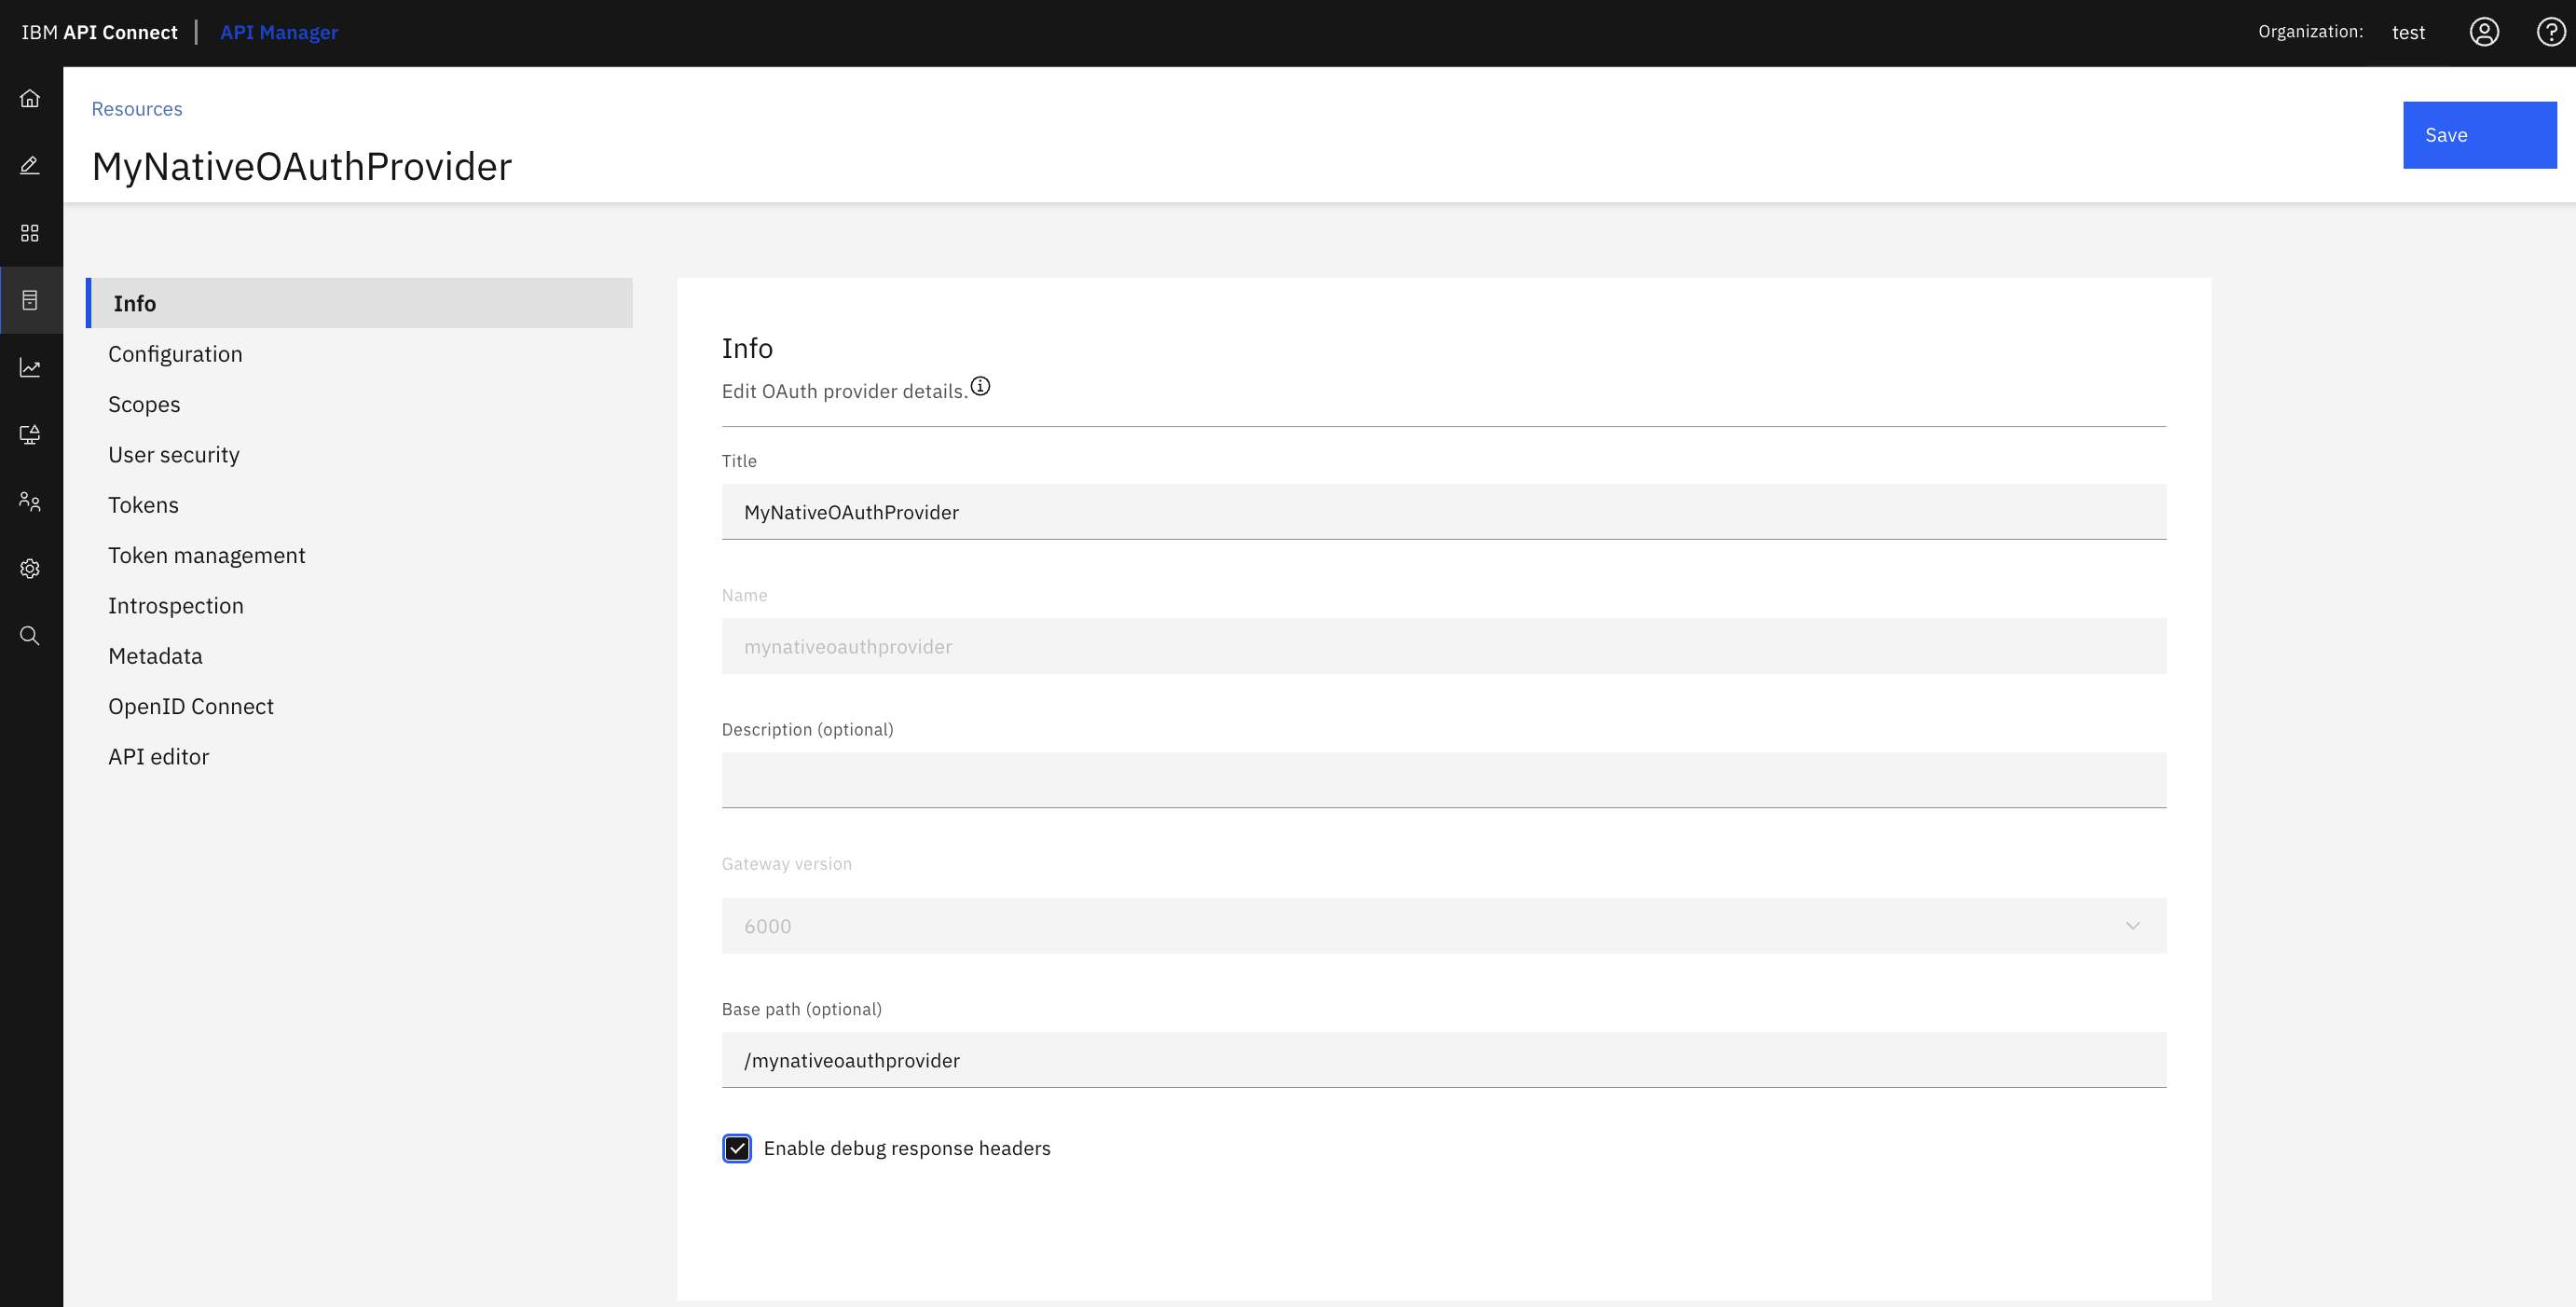Viewport: 2576px width, 1307px height.
Task: Uncheck Enable debug response headers
Action: coord(737,1148)
